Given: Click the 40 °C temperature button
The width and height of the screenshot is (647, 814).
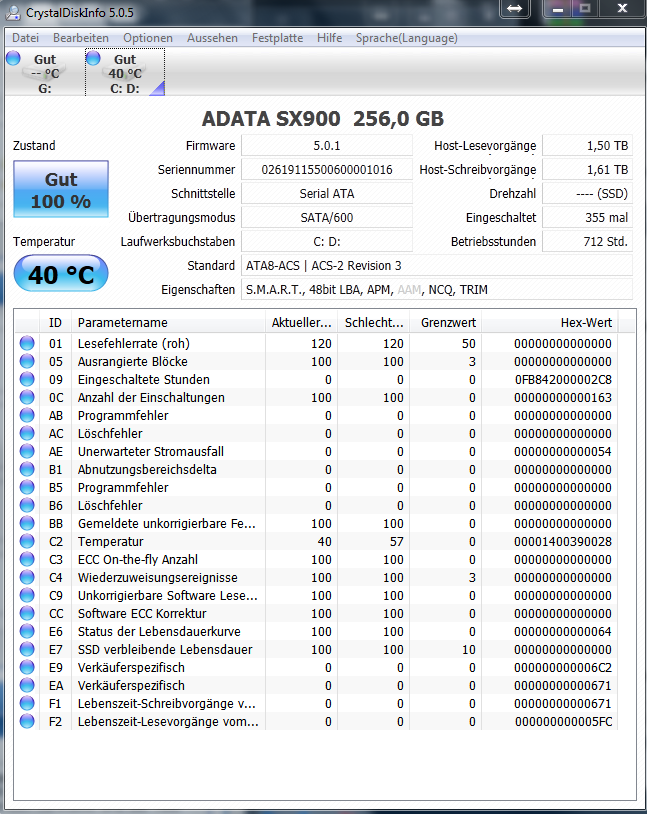Looking at the screenshot, I should [61, 274].
